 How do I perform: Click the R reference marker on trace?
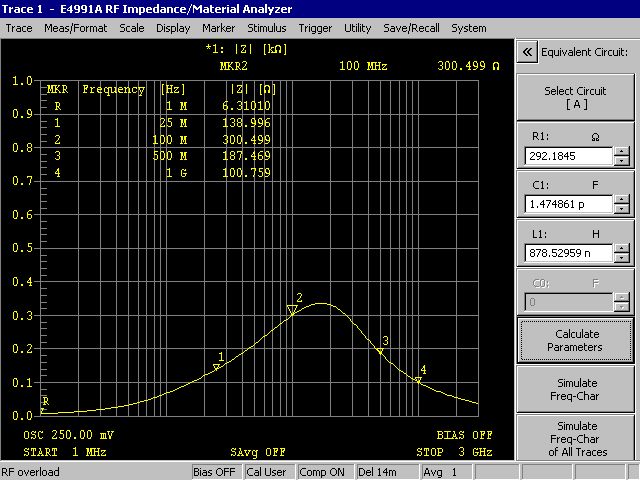pyautogui.click(x=44, y=408)
